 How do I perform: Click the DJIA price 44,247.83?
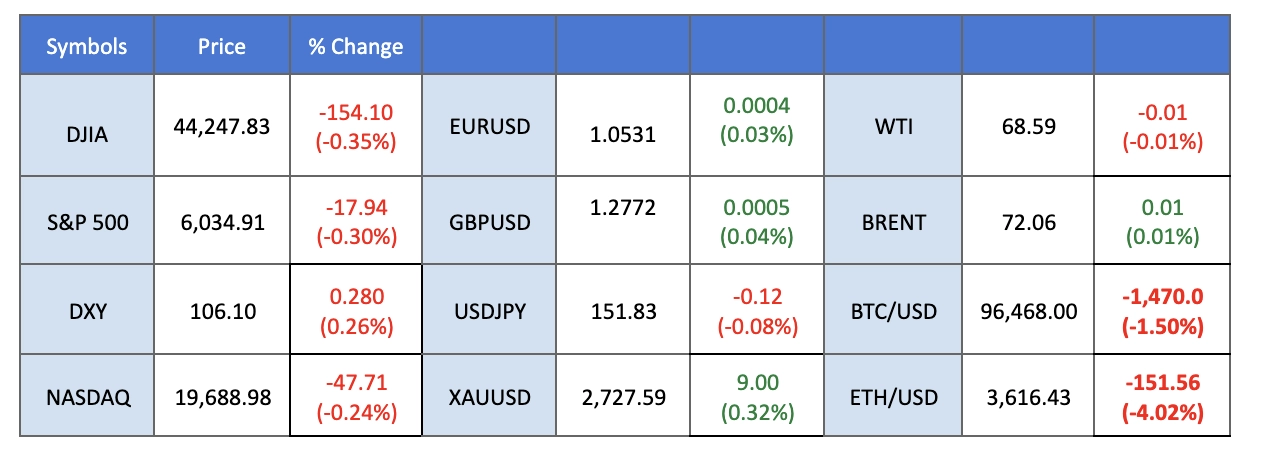coord(221,128)
